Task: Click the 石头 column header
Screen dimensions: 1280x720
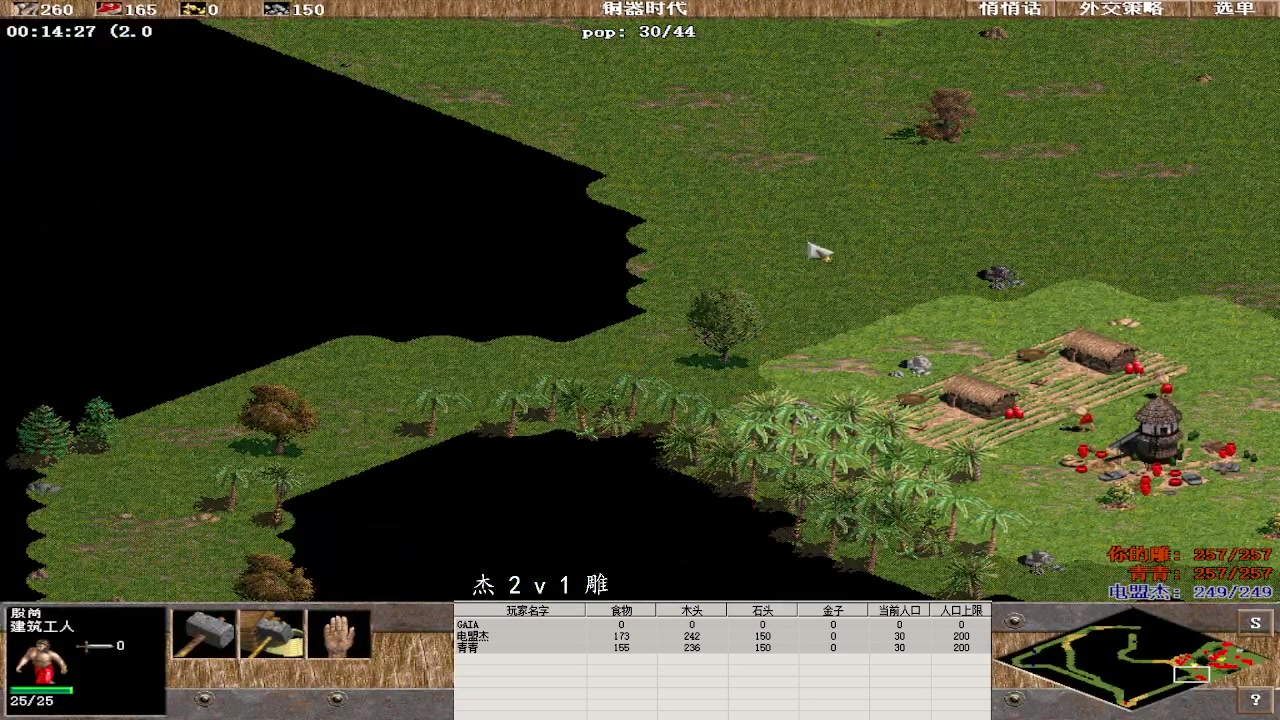Action: [x=762, y=610]
